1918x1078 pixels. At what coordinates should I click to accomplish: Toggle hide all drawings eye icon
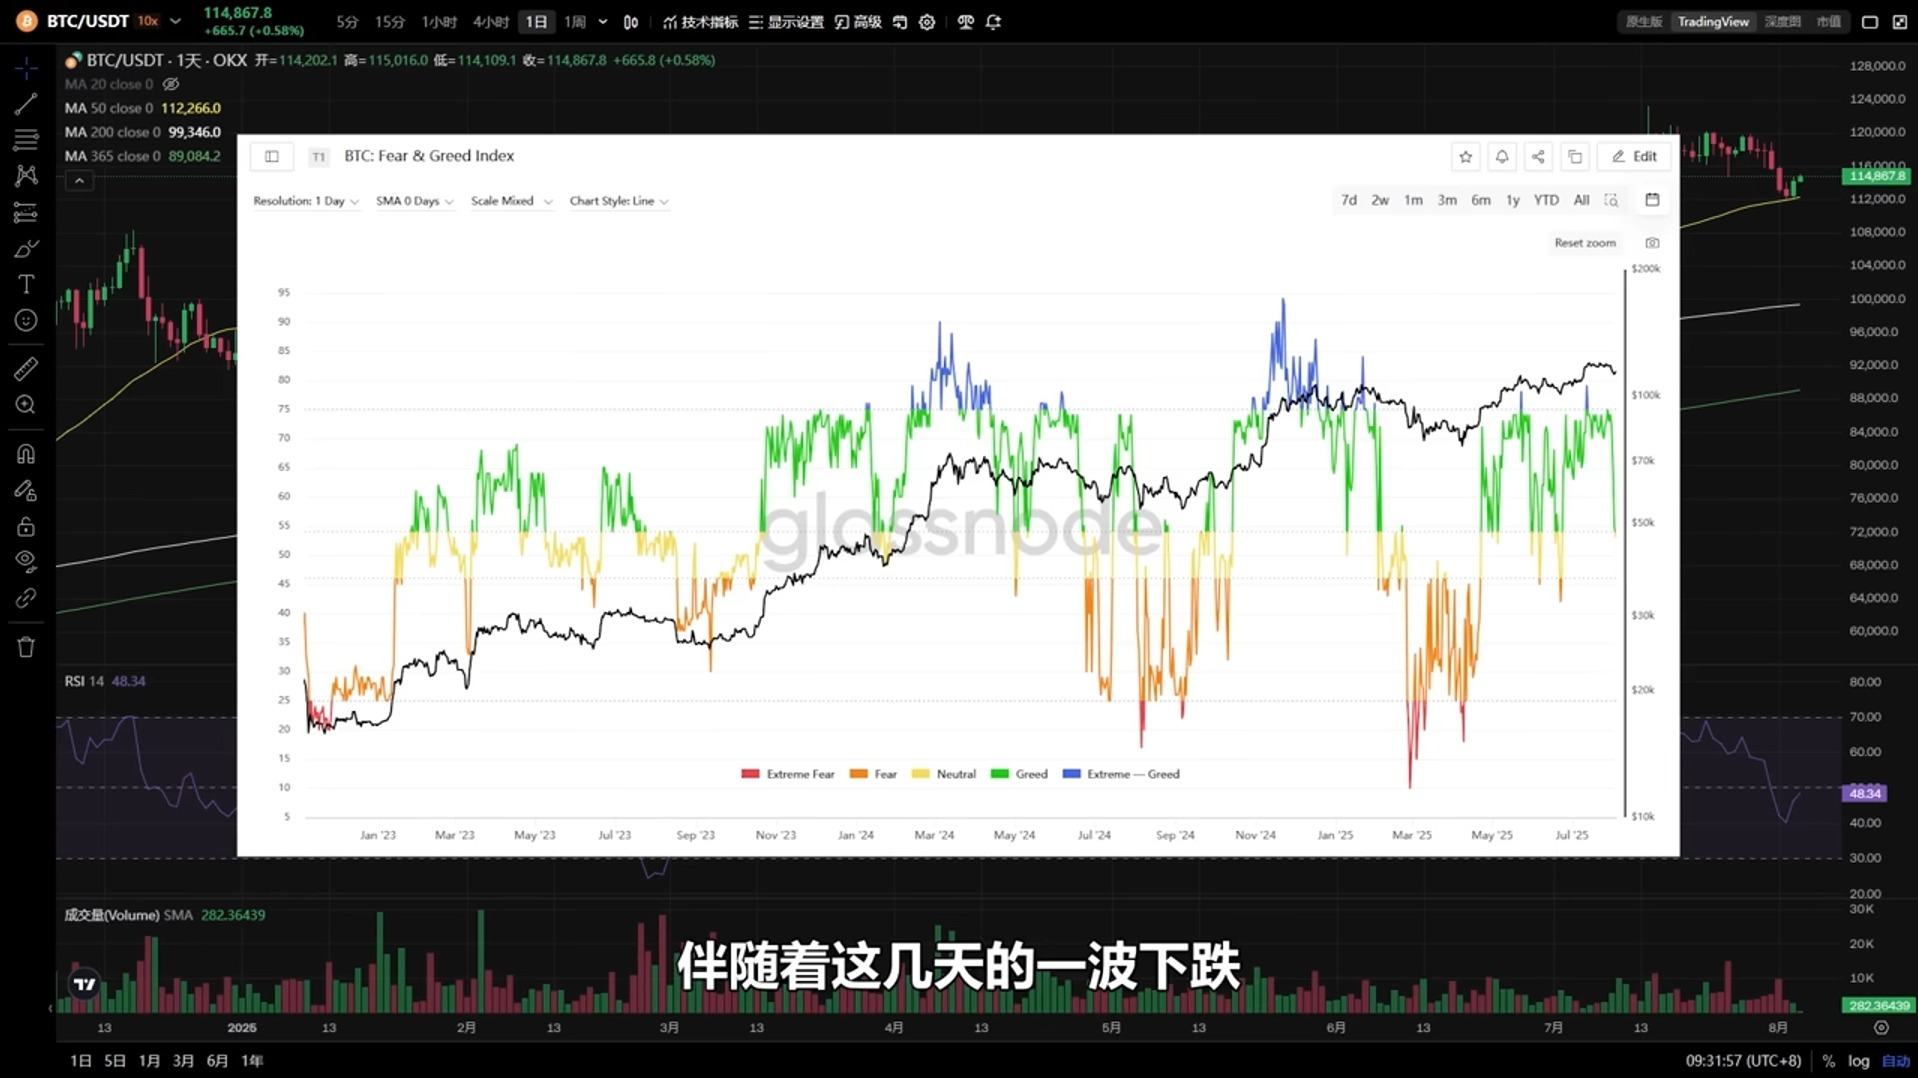point(26,562)
